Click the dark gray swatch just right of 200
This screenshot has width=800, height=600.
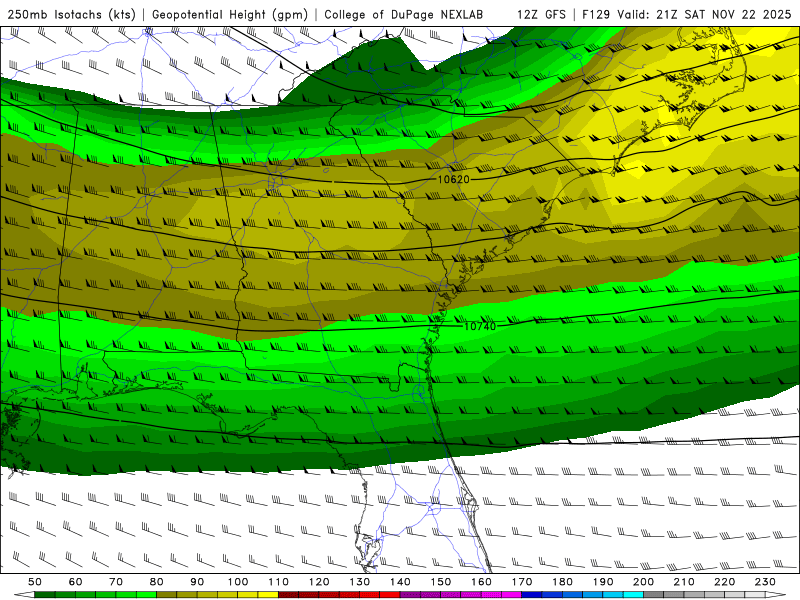[x=654, y=595]
